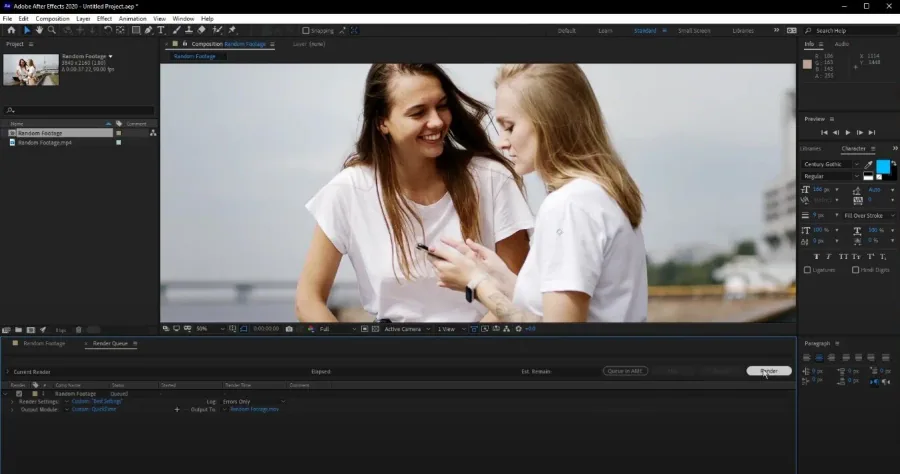
Task: Toggle the composition viewer lock icon
Action: tap(185, 44)
